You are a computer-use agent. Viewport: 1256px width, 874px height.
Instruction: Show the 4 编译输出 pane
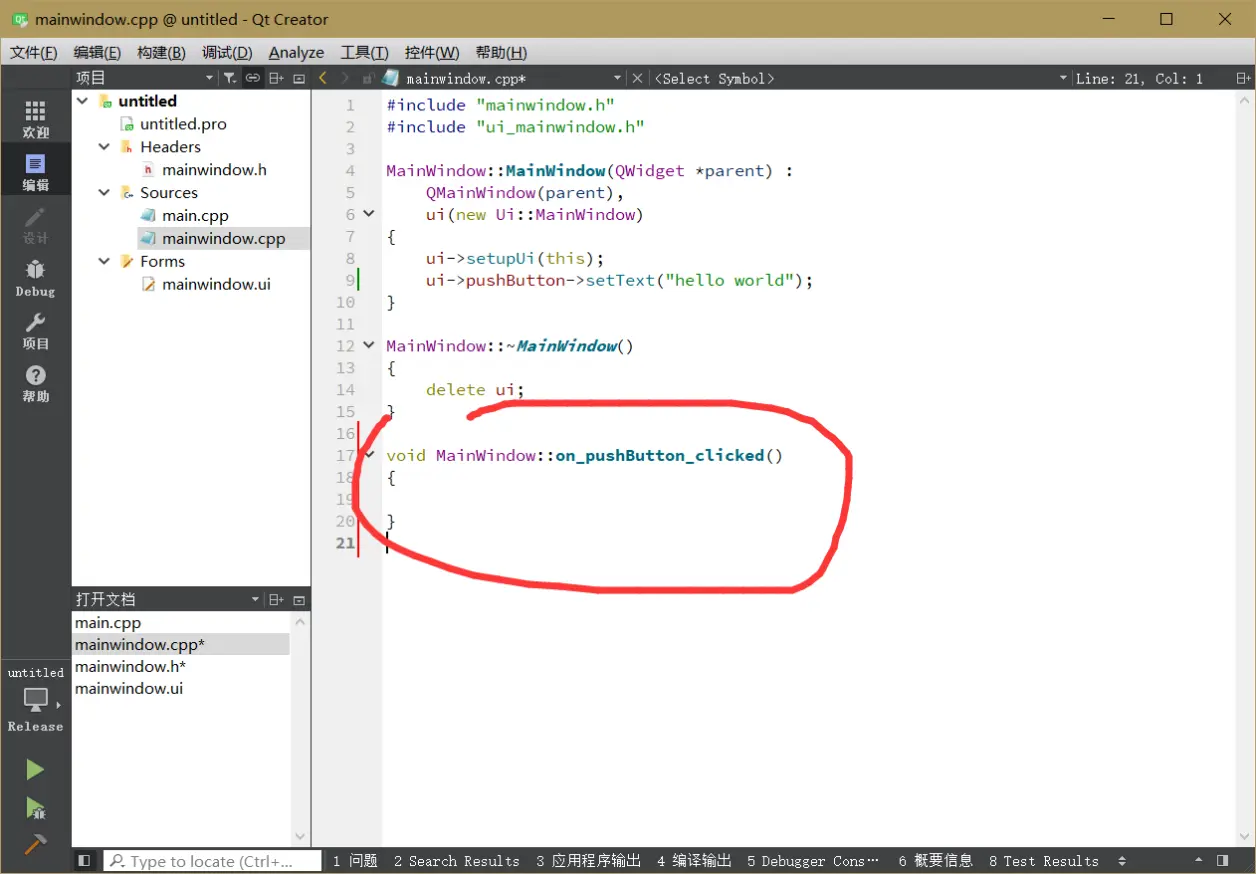694,860
